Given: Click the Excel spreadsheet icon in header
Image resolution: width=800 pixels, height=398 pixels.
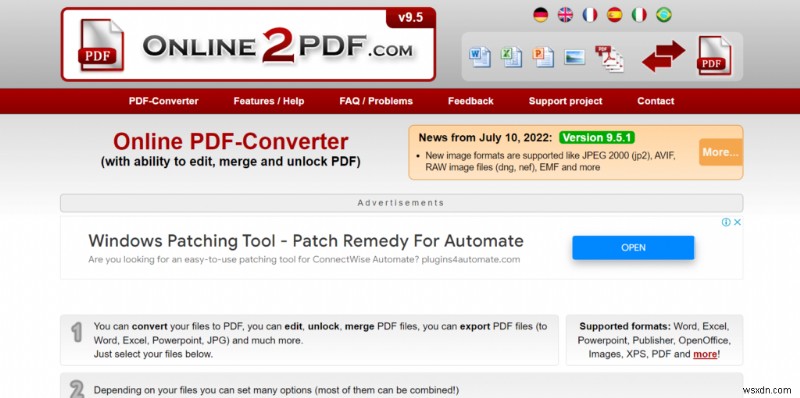Looking at the screenshot, I should coord(511,57).
